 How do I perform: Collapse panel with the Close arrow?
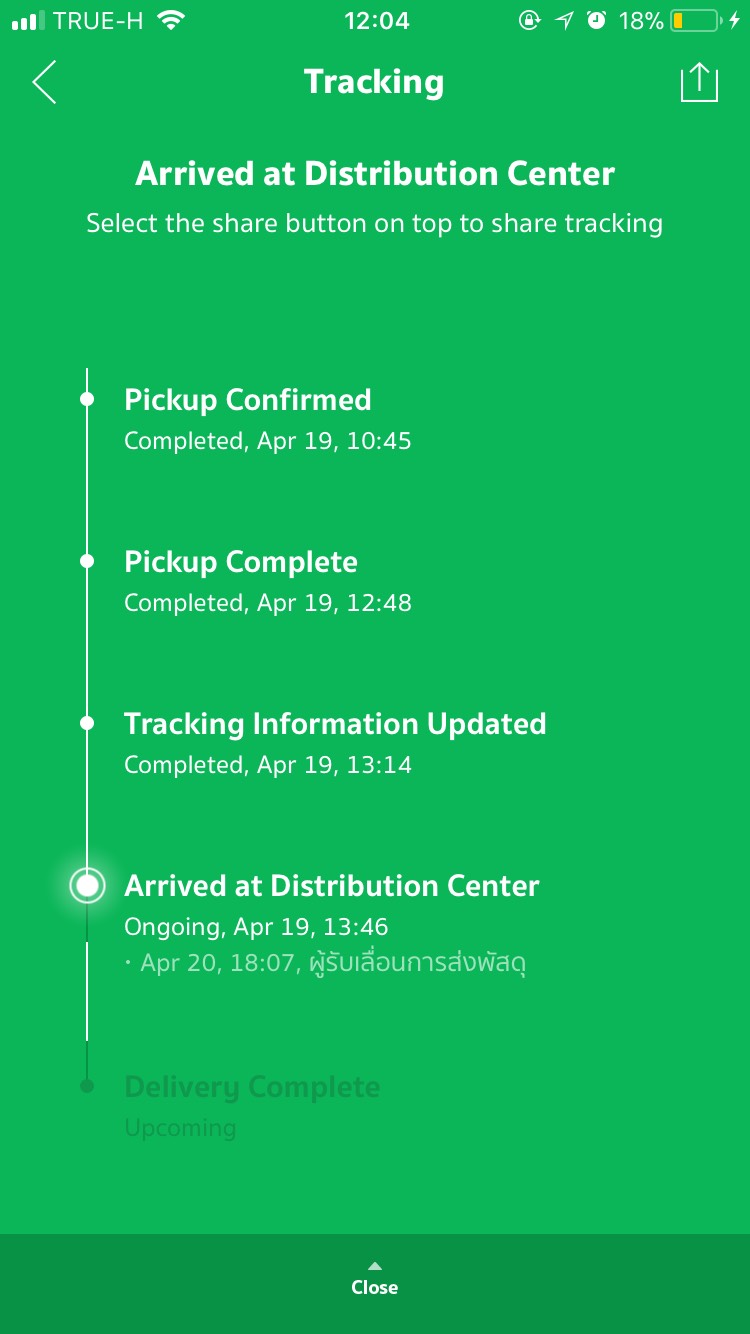[375, 1266]
